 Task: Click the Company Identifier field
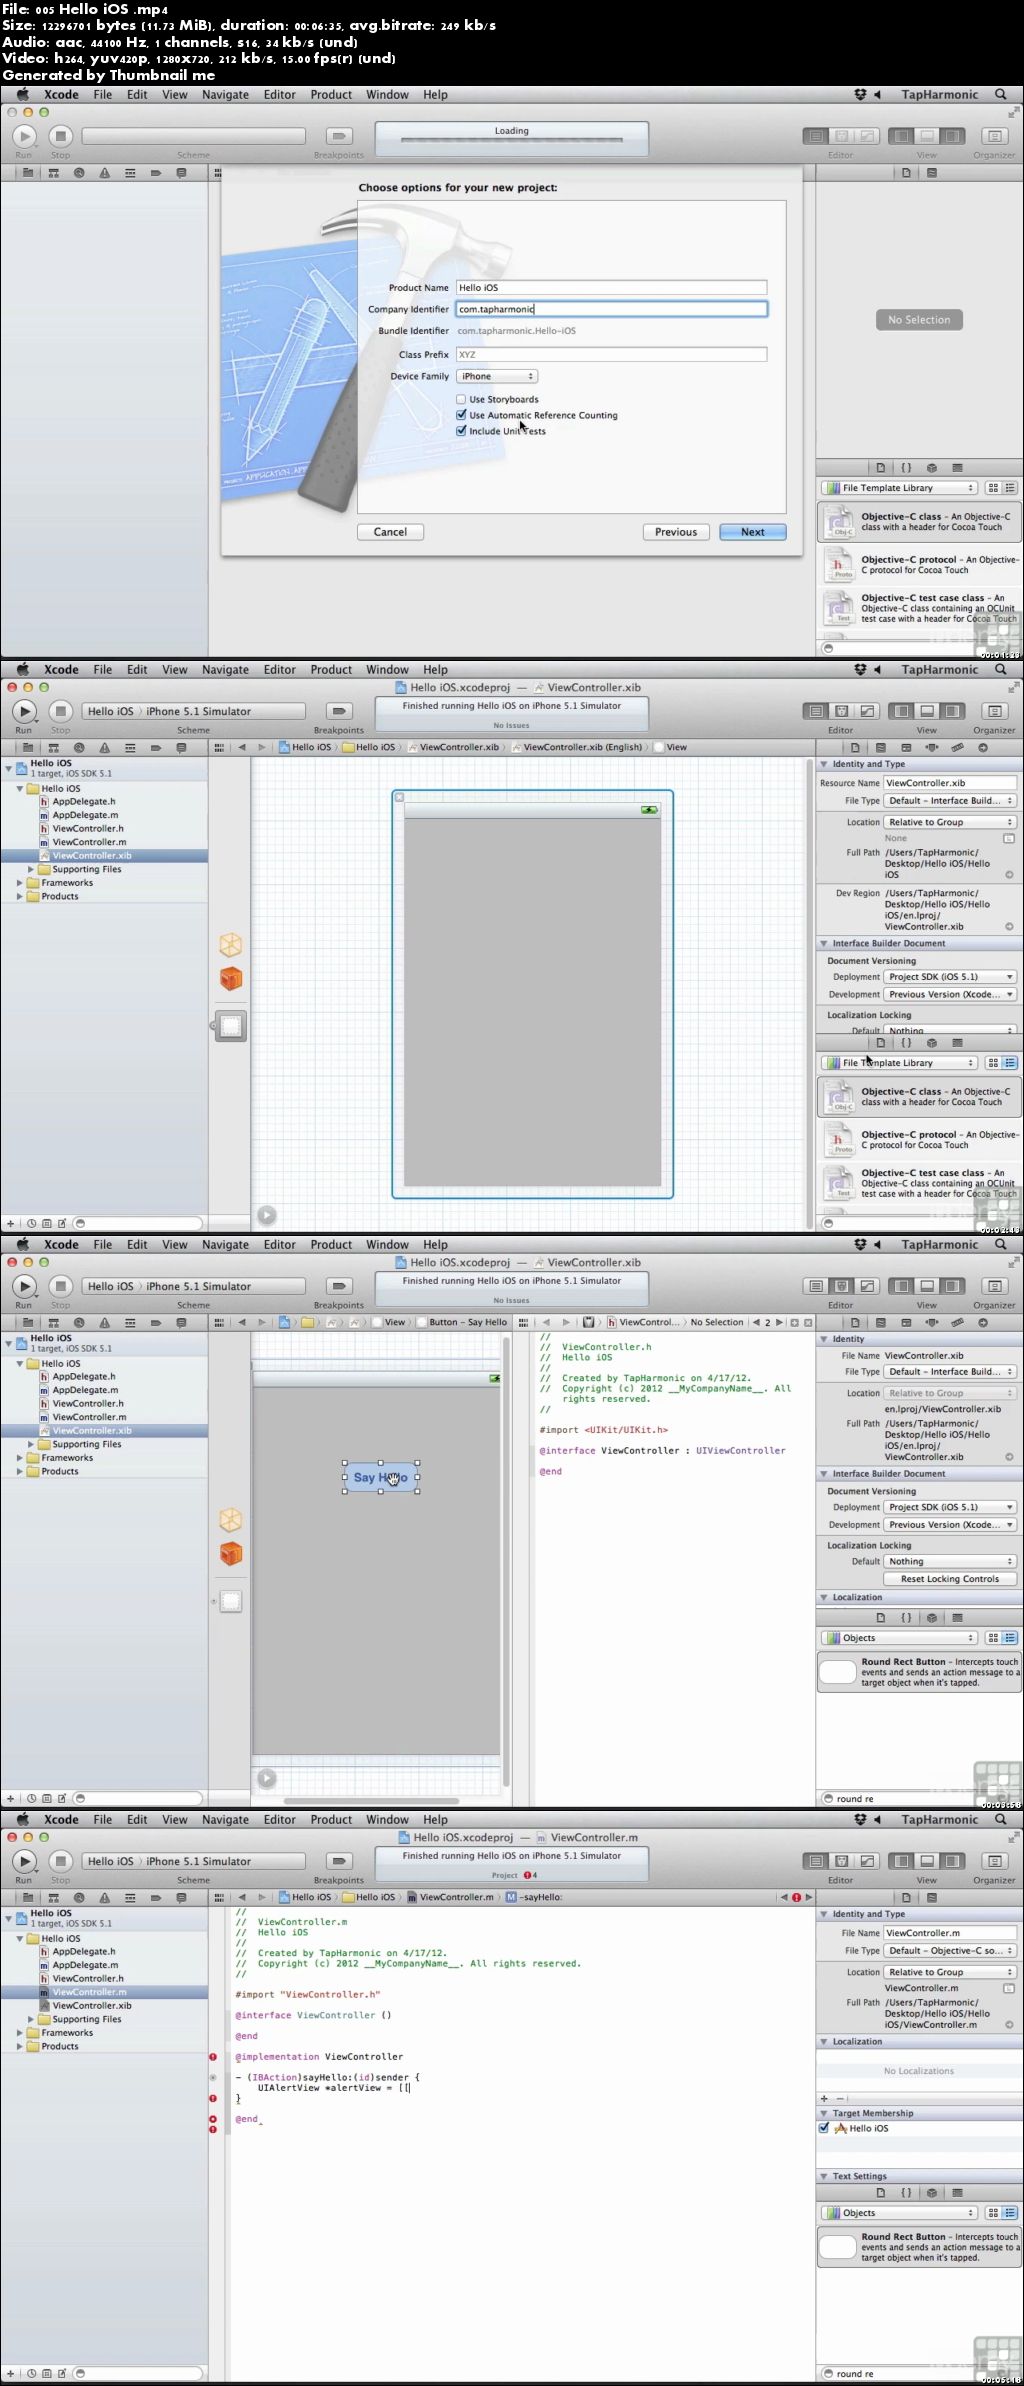point(612,309)
